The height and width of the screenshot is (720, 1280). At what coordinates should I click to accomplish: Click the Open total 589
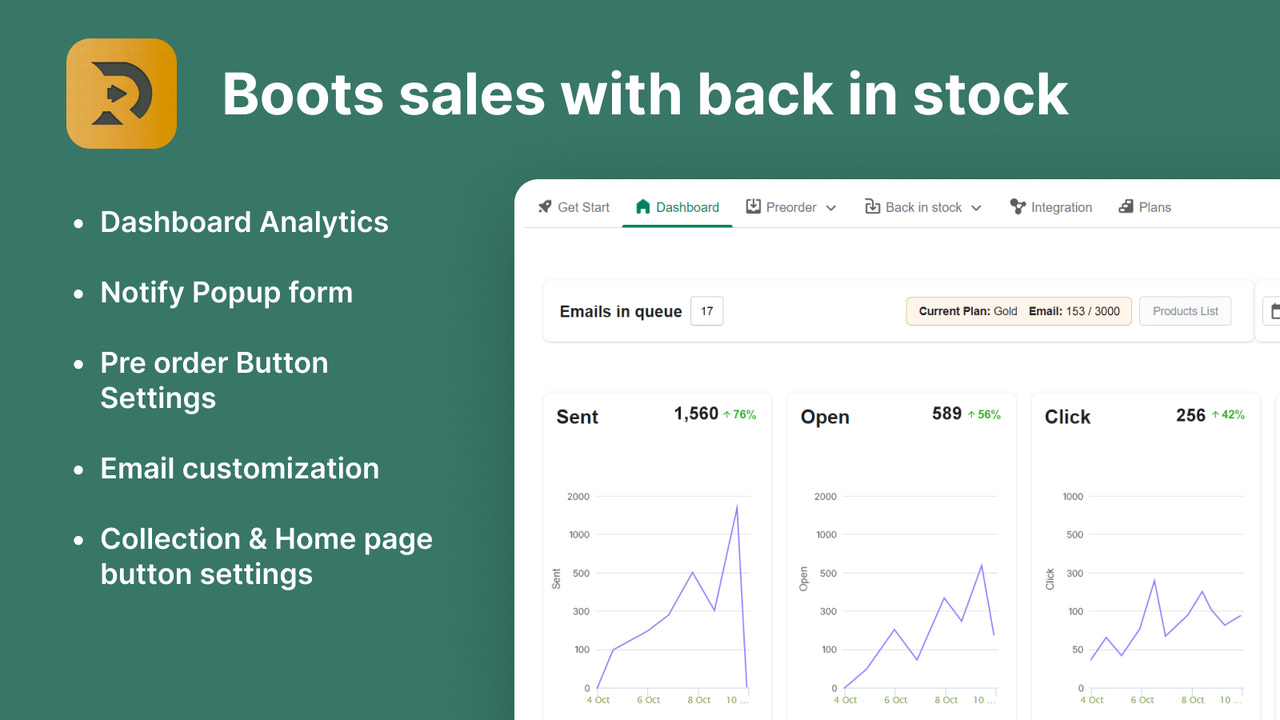(x=947, y=413)
